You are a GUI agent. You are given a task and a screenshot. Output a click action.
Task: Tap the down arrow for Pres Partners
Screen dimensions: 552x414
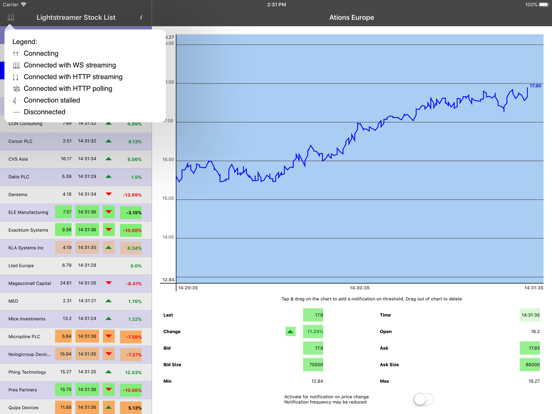click(109, 389)
